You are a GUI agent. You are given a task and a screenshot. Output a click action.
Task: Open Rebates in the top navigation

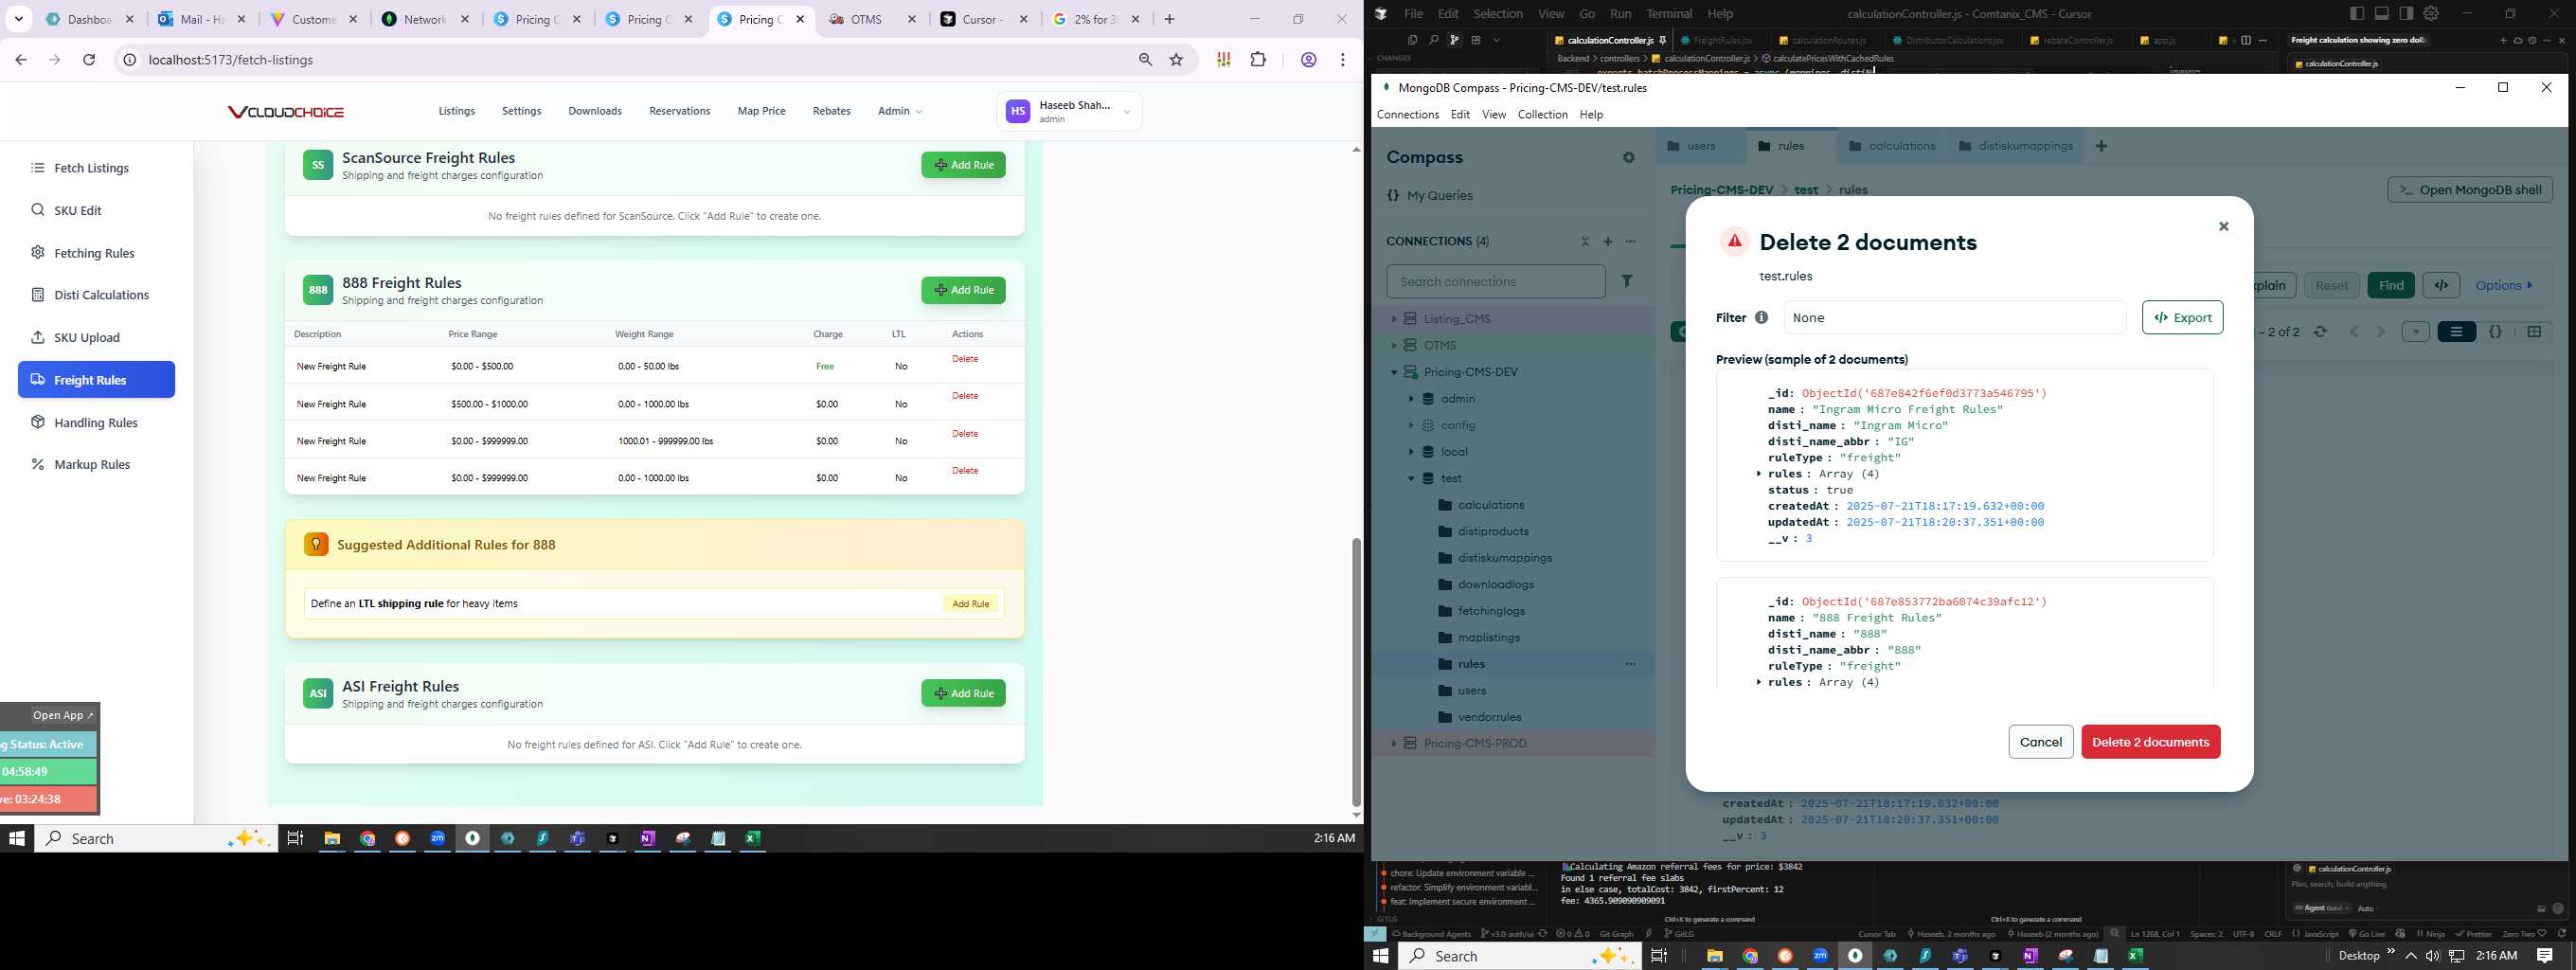pos(831,111)
